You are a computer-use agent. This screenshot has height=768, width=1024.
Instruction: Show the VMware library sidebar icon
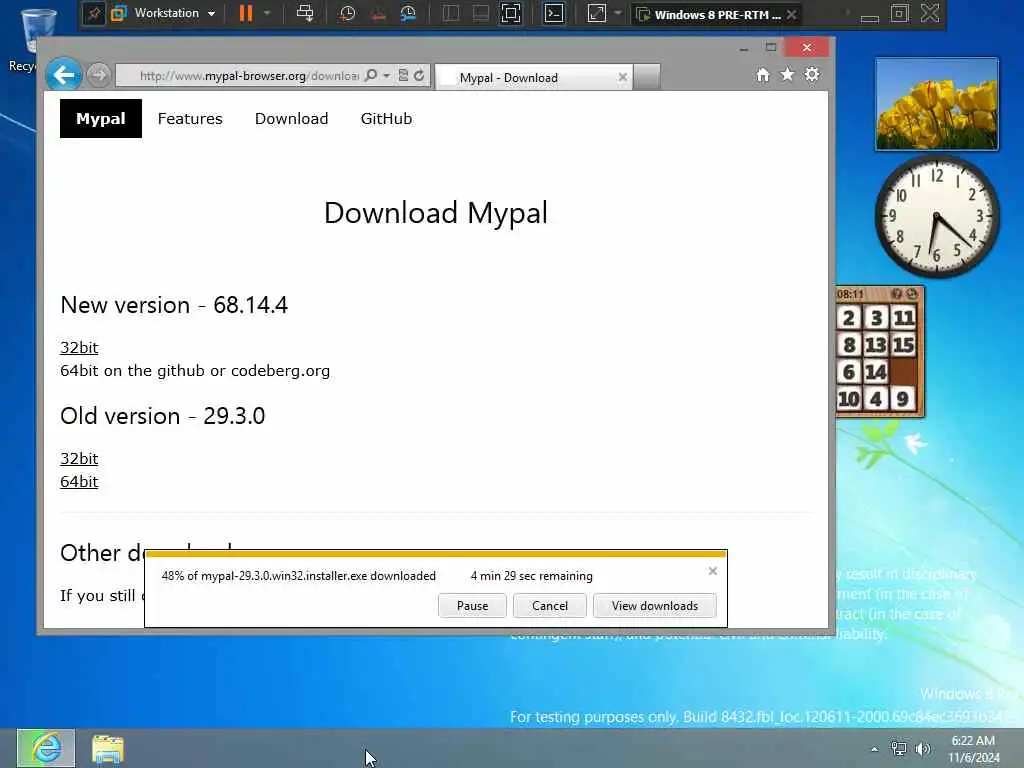click(451, 13)
